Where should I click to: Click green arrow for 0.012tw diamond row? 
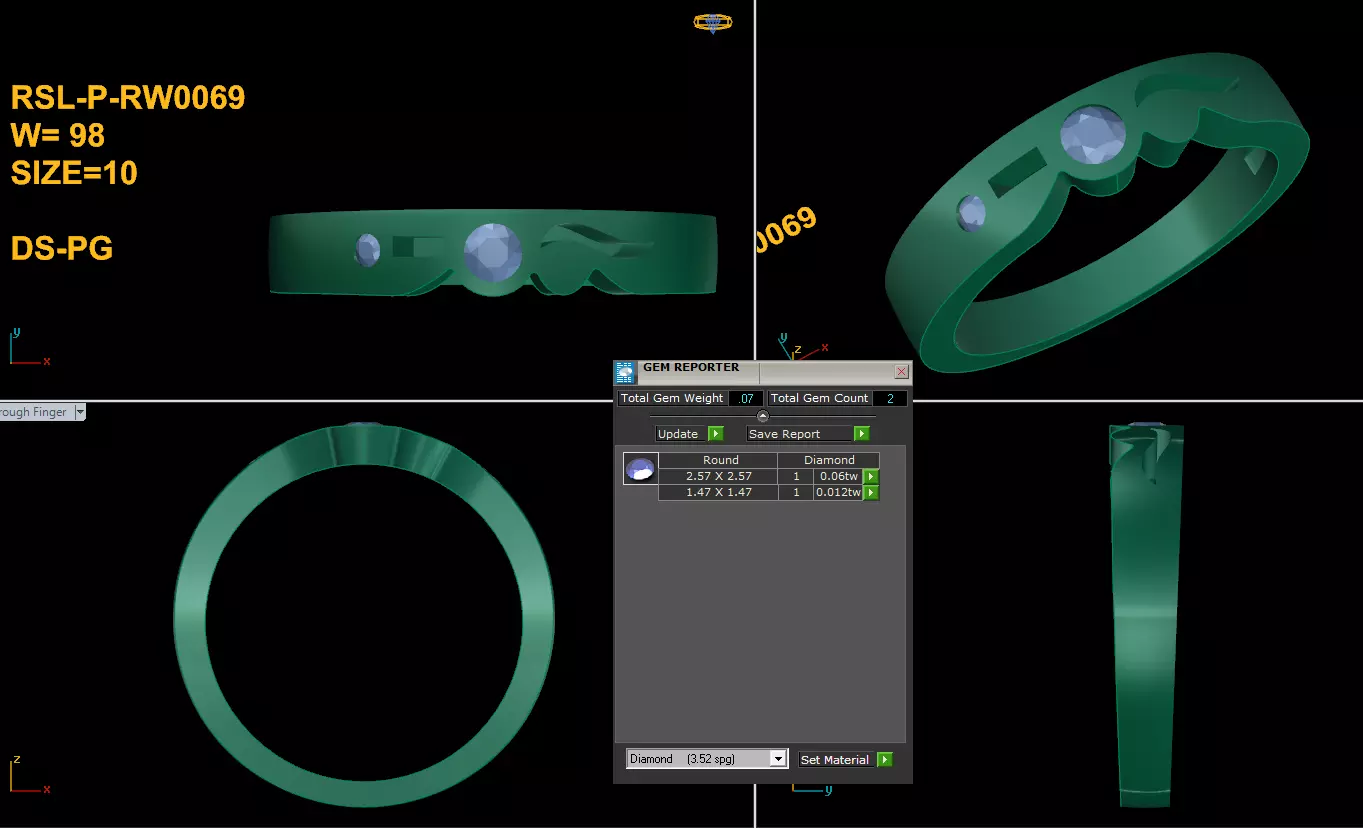[x=871, y=493]
